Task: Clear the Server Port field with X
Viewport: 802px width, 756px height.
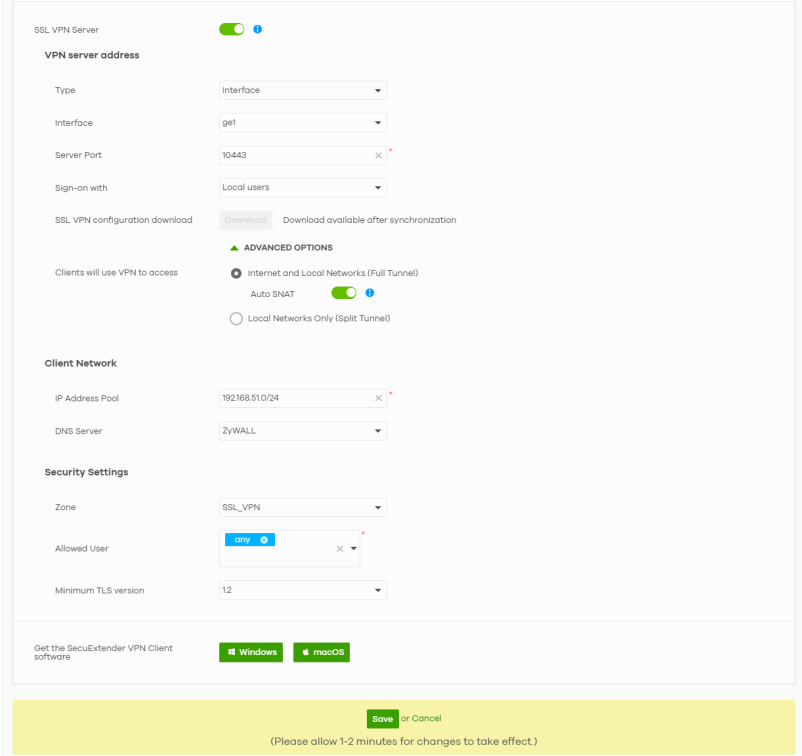Action: pyautogui.click(x=378, y=155)
